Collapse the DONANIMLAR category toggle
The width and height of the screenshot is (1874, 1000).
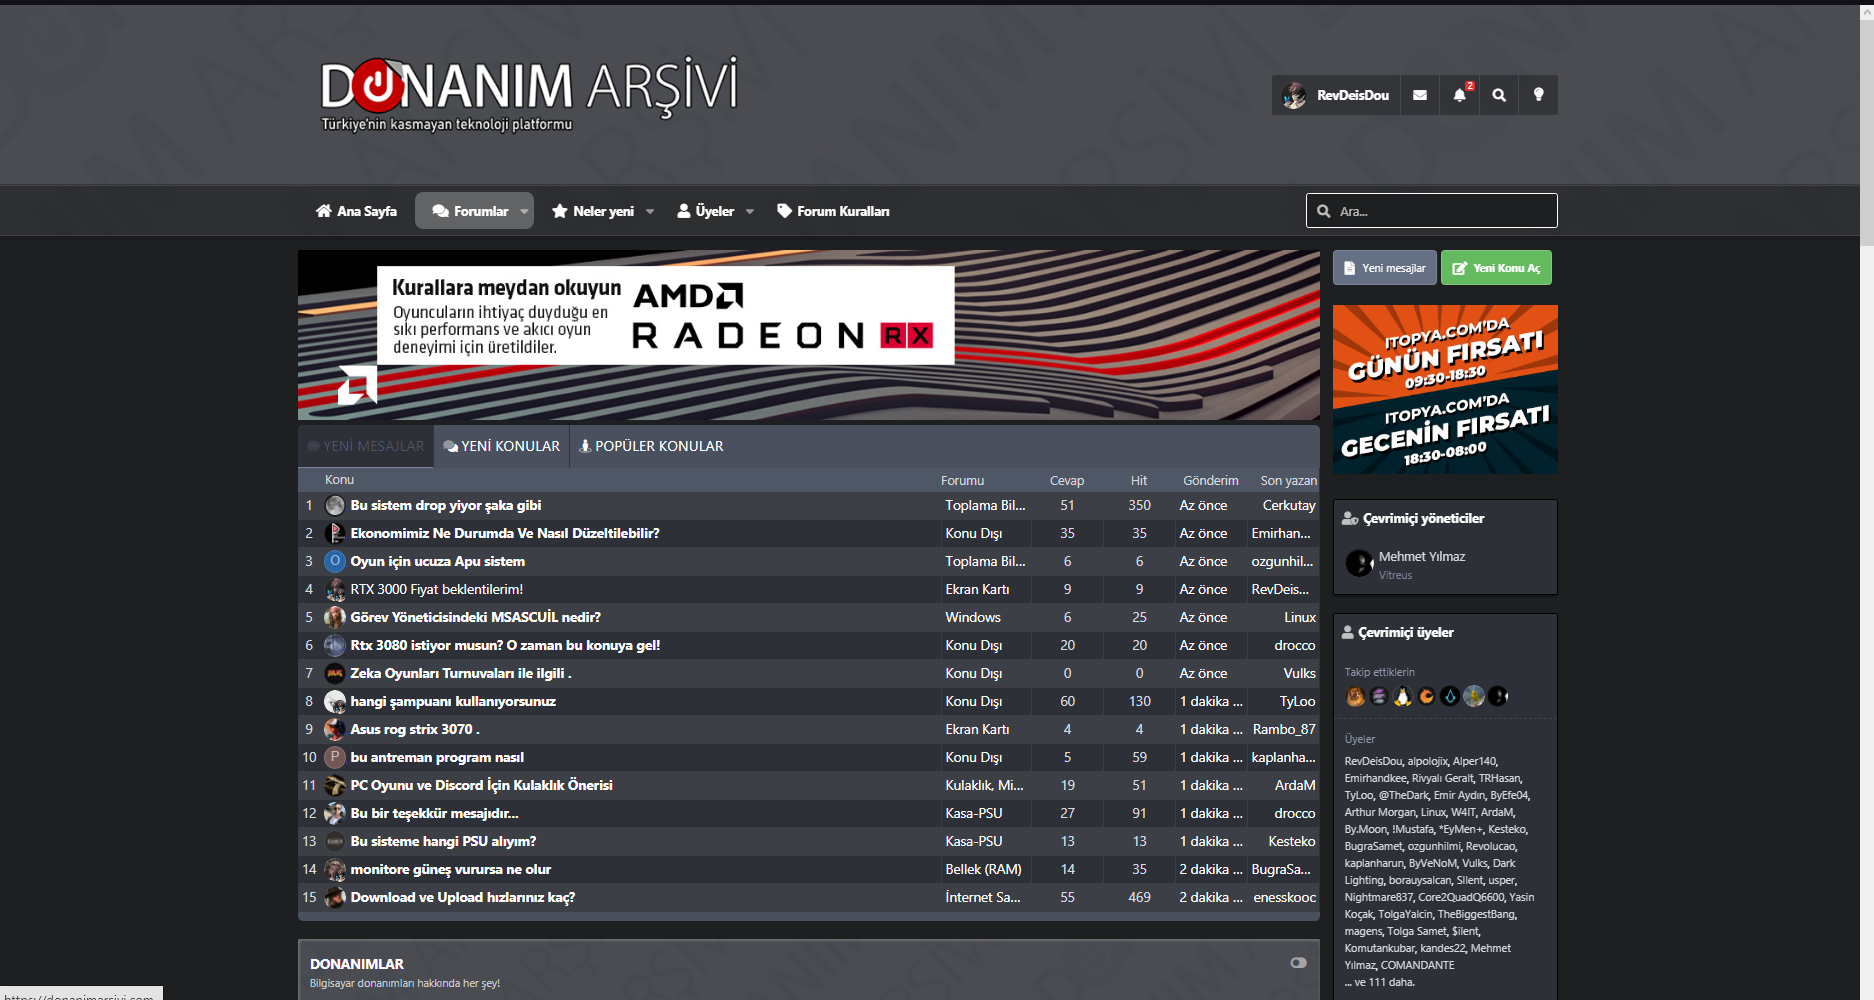pyautogui.click(x=1298, y=962)
